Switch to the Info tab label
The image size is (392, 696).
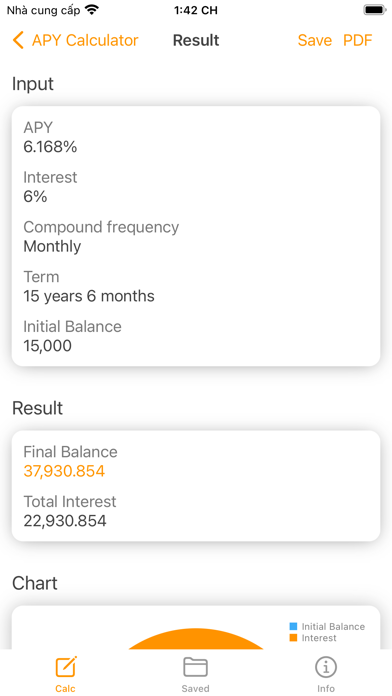coord(326,688)
